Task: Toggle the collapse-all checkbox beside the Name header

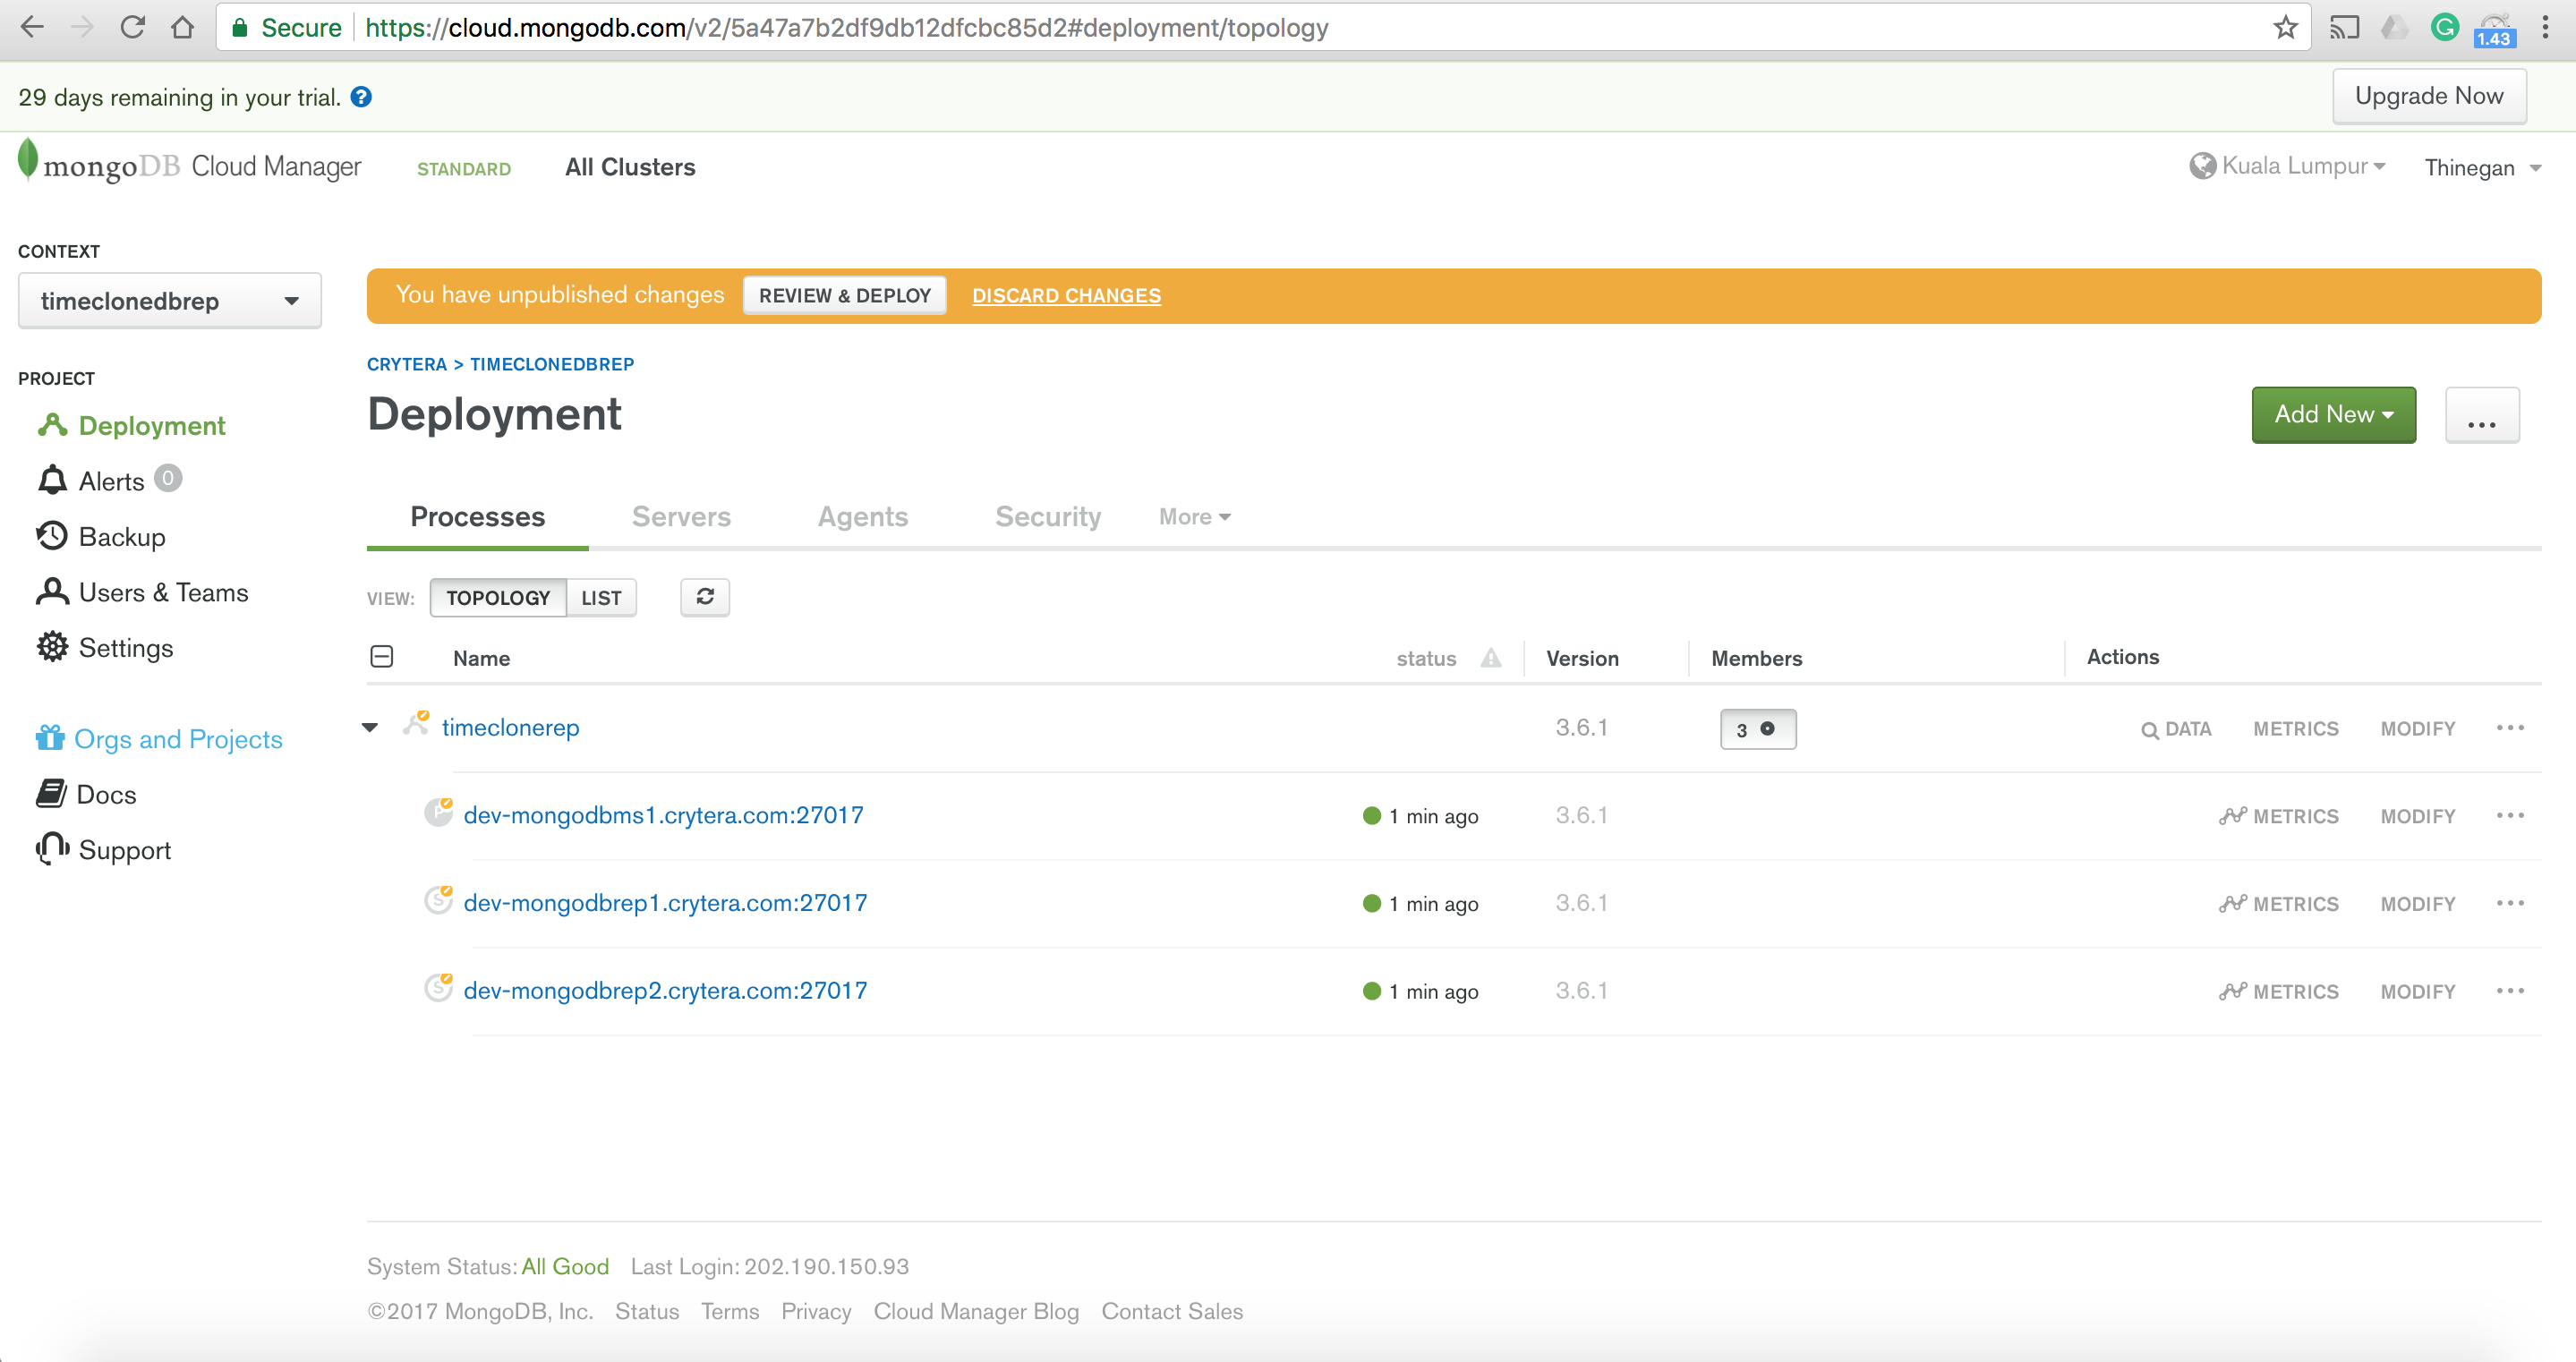Action: click(x=381, y=657)
